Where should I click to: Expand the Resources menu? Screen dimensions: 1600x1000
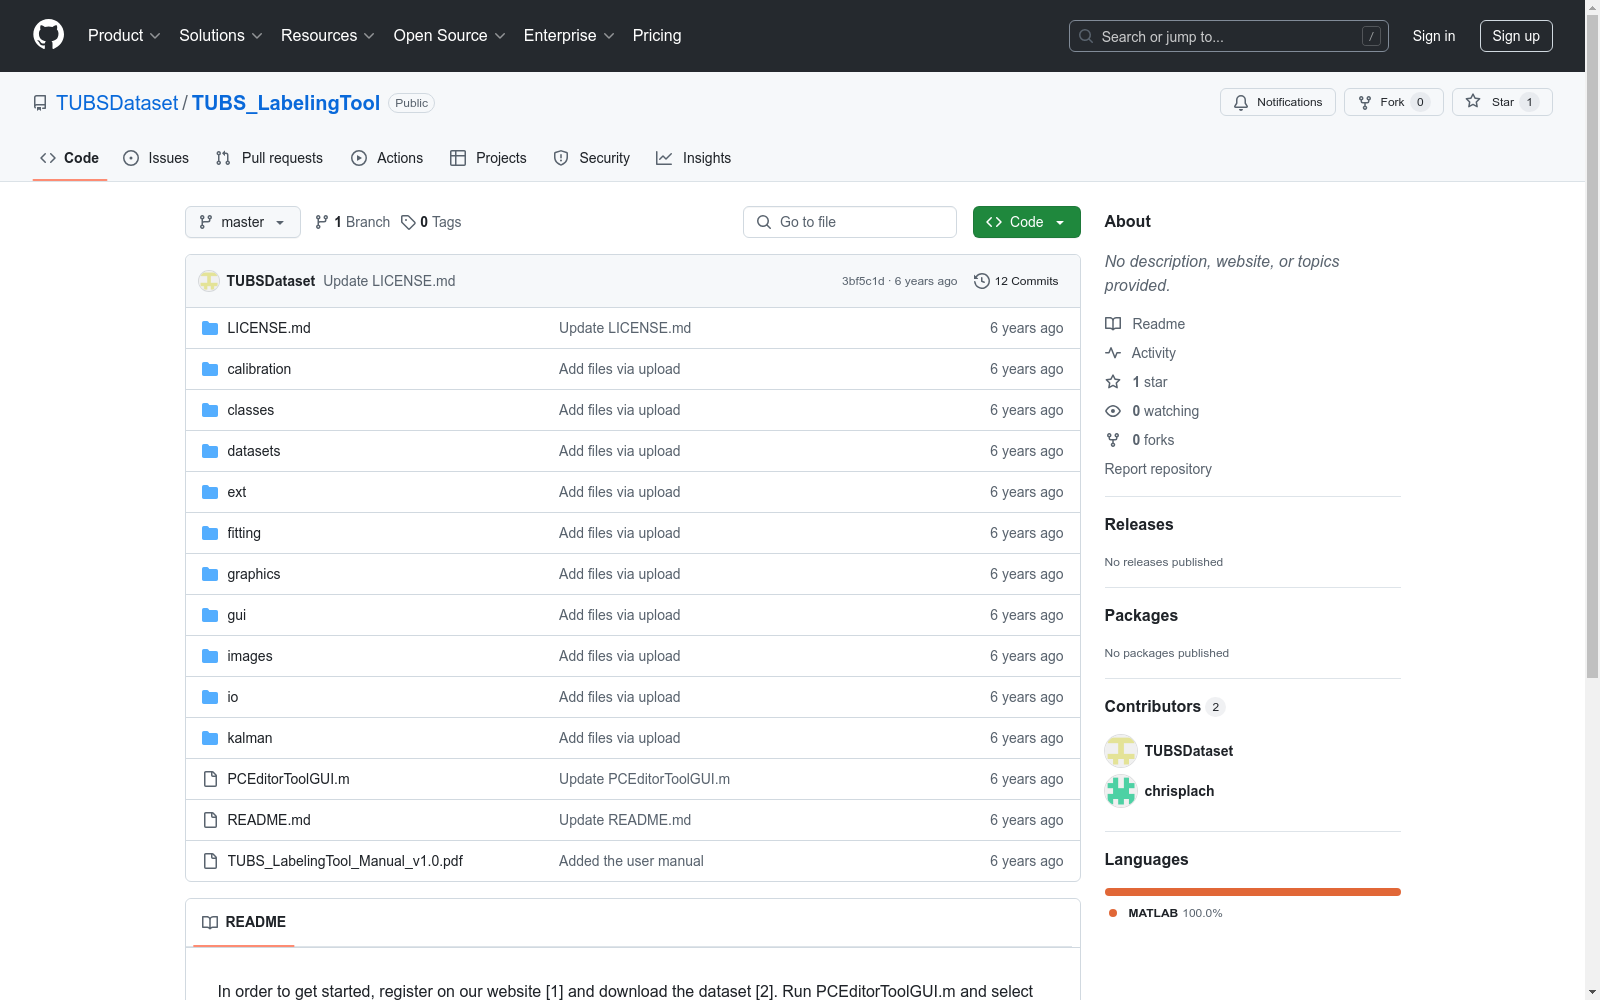tap(328, 36)
